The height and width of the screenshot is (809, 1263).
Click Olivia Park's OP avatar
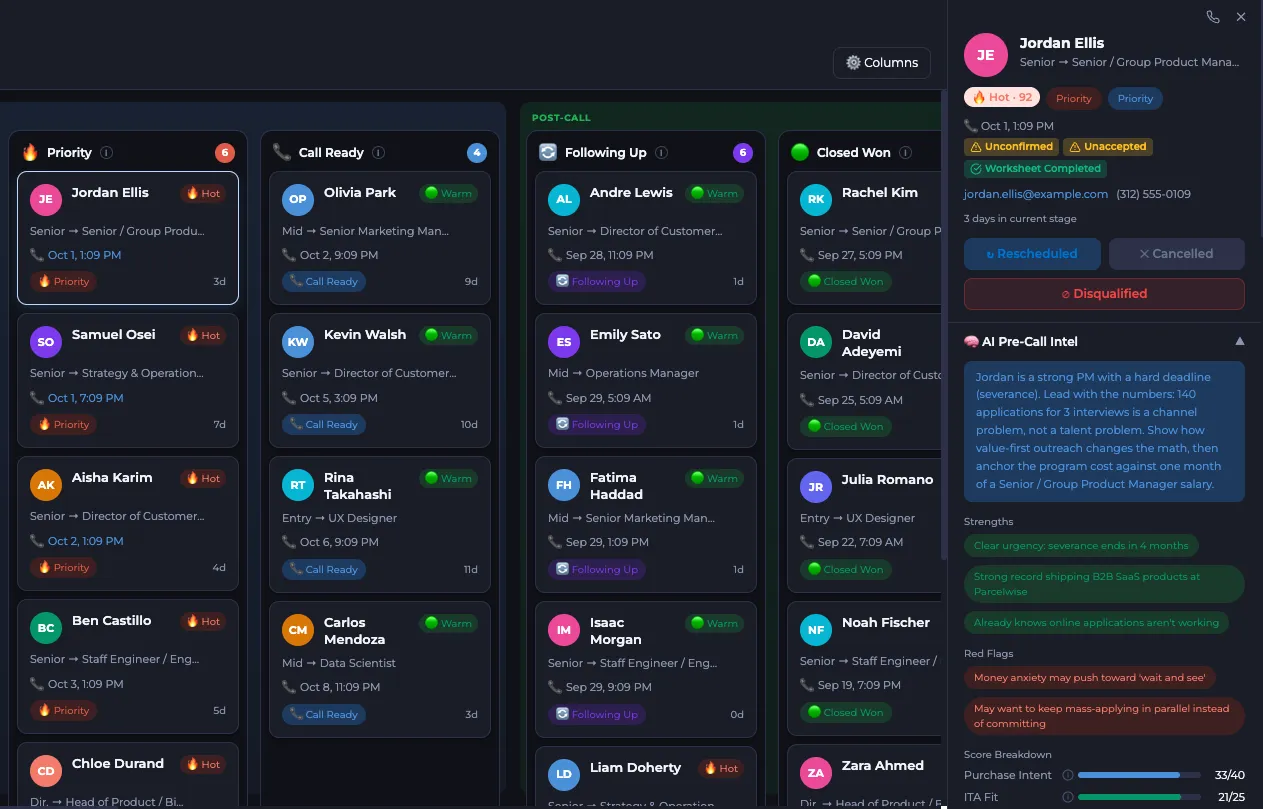click(298, 200)
